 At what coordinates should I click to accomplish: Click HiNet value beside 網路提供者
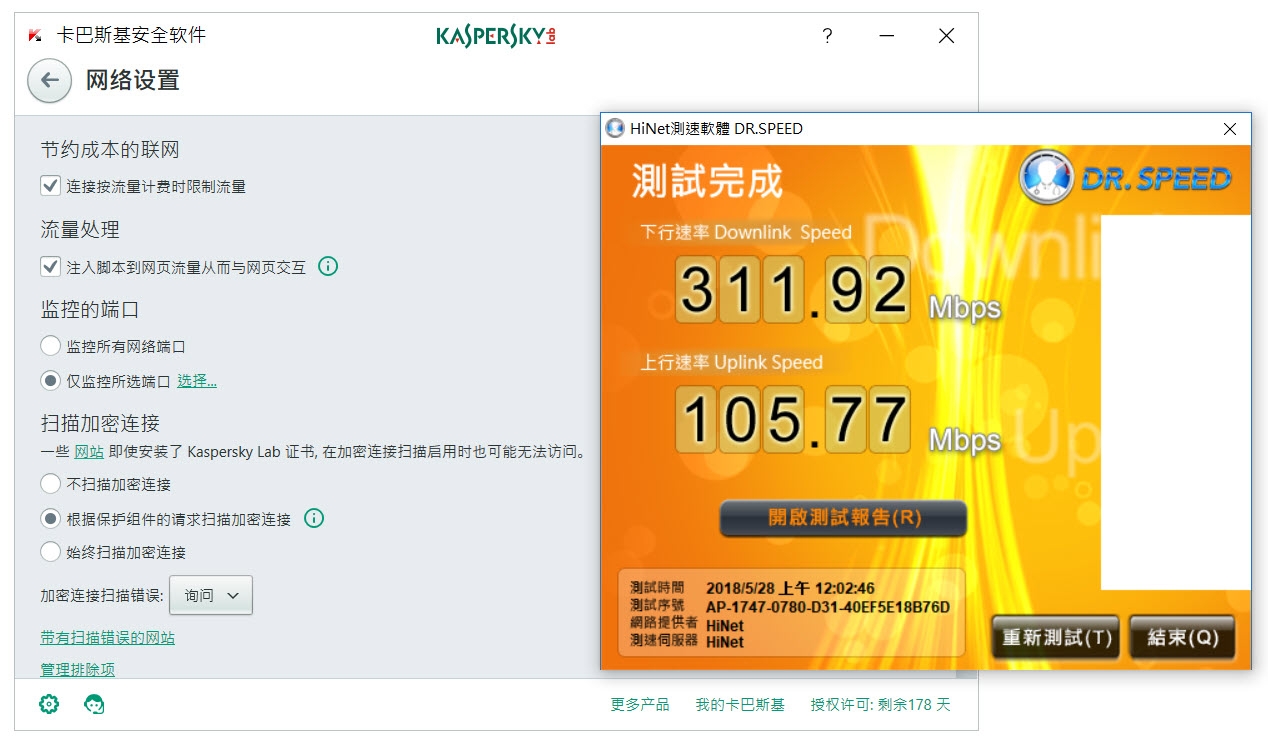click(725, 626)
